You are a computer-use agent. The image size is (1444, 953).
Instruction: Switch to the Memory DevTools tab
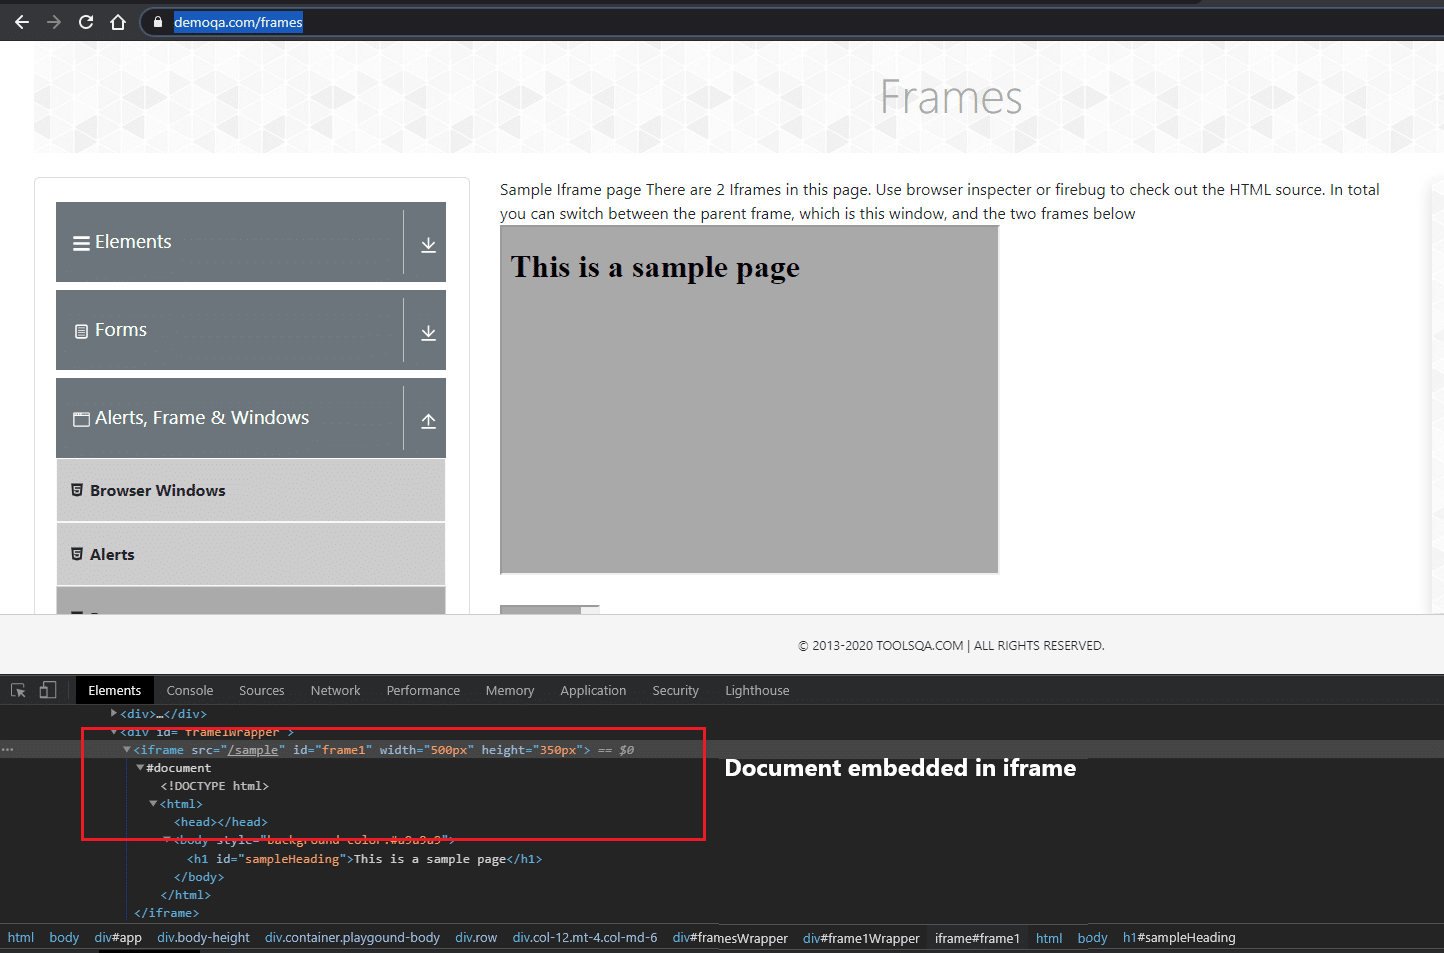tap(510, 690)
